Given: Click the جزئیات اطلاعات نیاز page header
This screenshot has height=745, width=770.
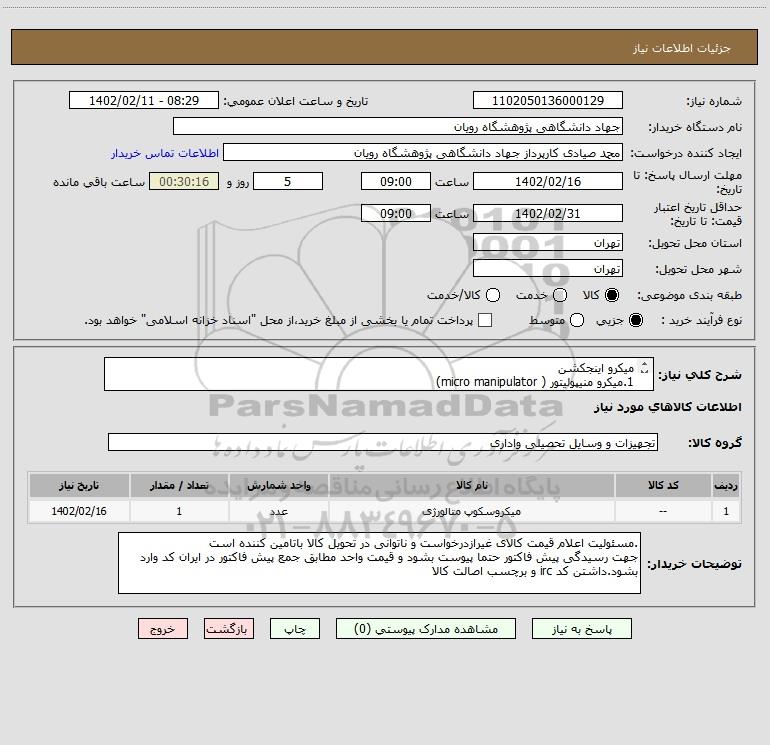Looking at the screenshot, I should point(681,48).
